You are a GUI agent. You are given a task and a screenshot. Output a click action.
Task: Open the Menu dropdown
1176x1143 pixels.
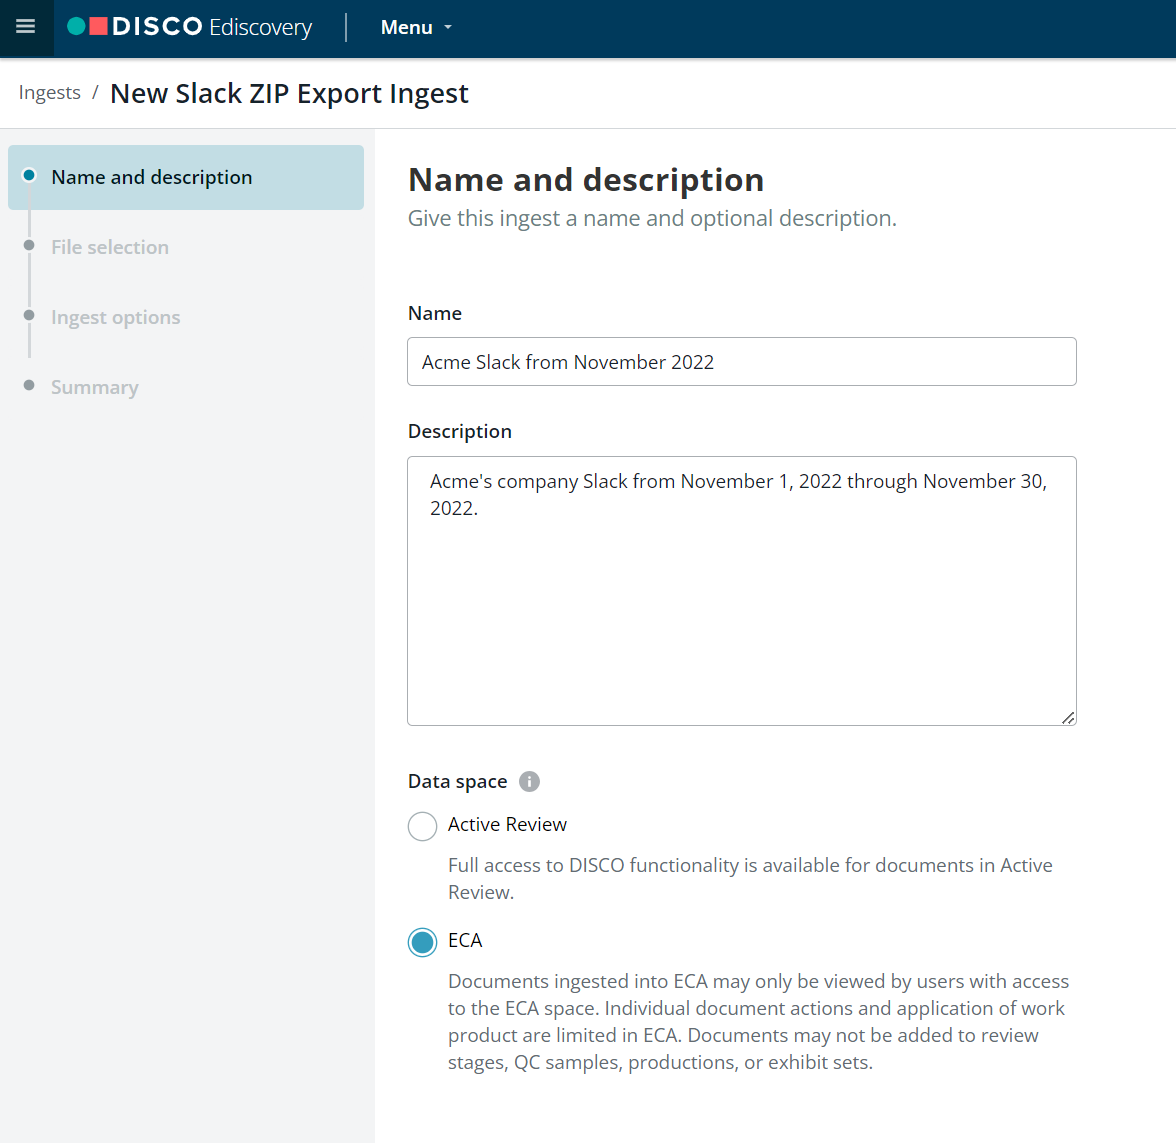[416, 28]
